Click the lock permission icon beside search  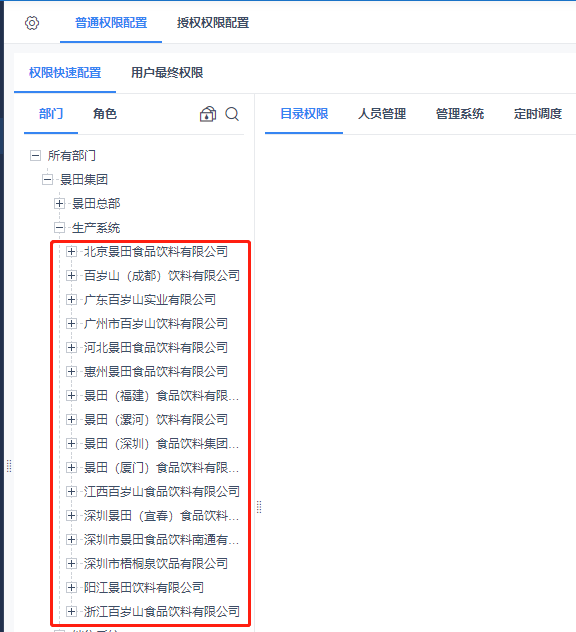pyautogui.click(x=208, y=114)
